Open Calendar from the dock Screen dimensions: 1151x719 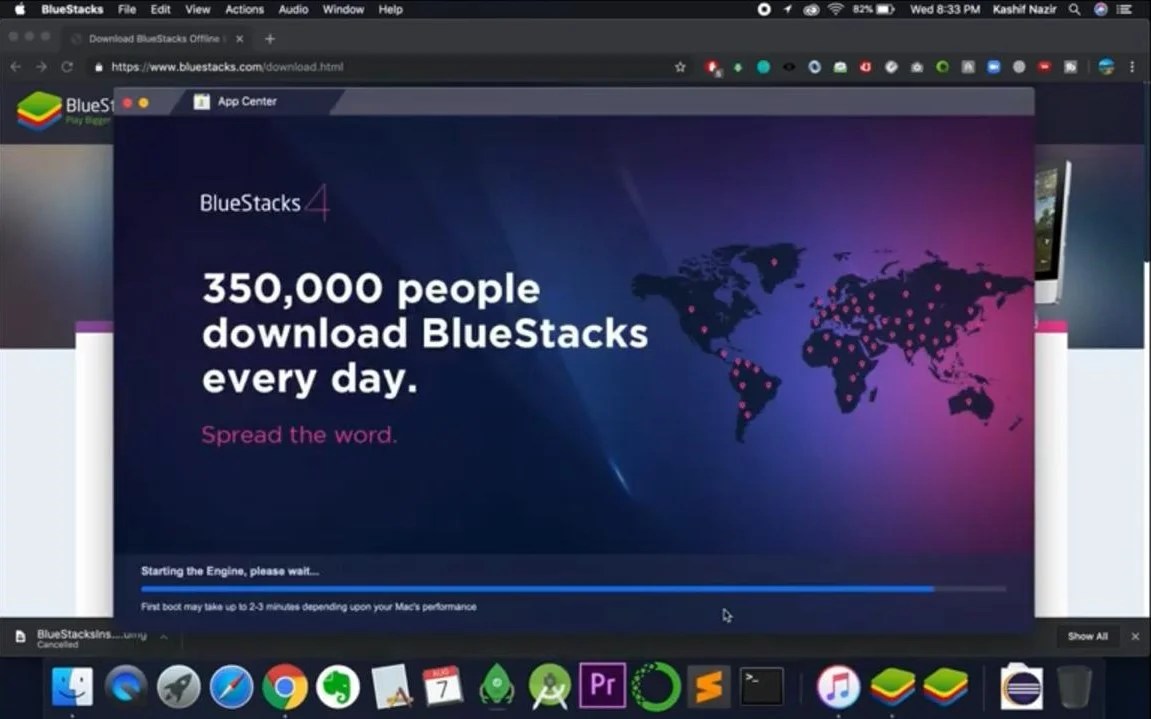[x=443, y=686]
